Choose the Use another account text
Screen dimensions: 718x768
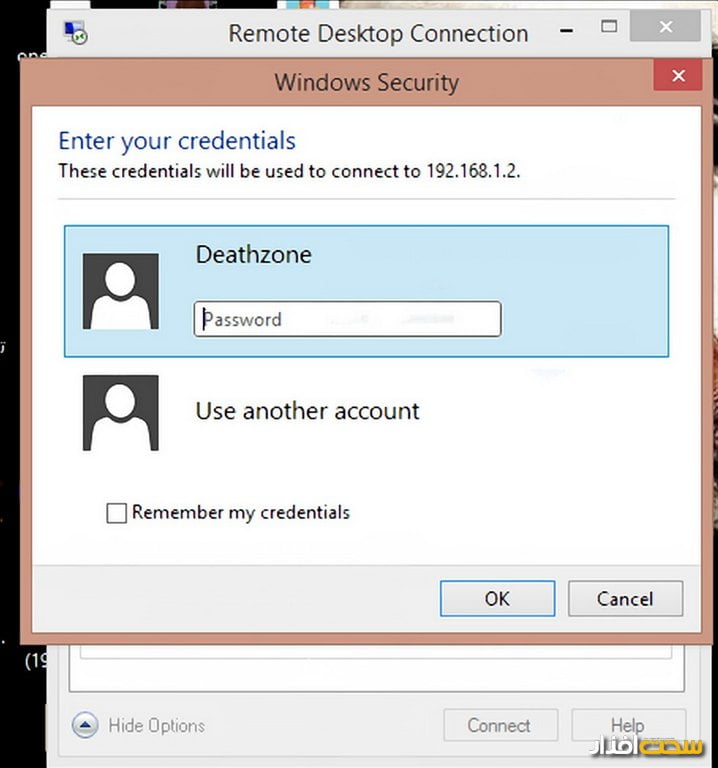307,411
